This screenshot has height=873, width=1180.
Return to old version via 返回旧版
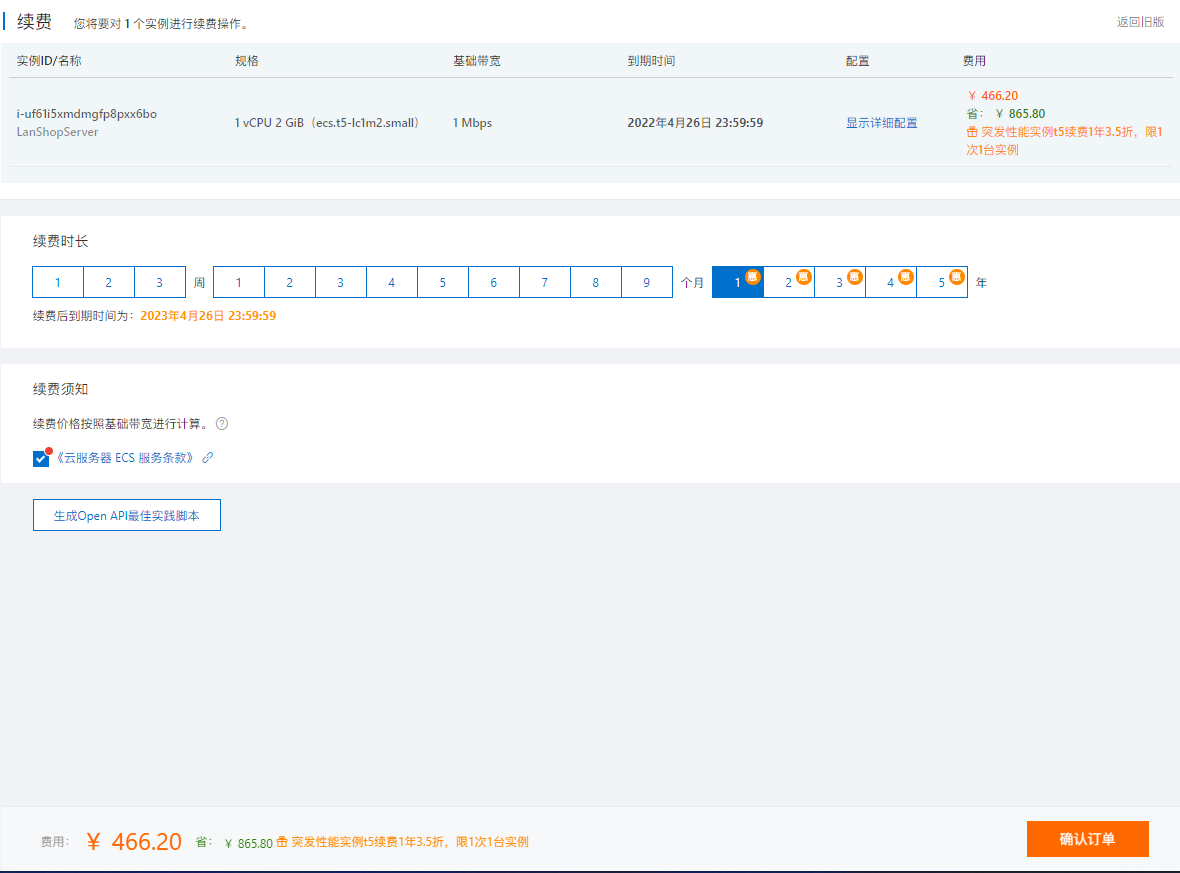tap(1140, 22)
